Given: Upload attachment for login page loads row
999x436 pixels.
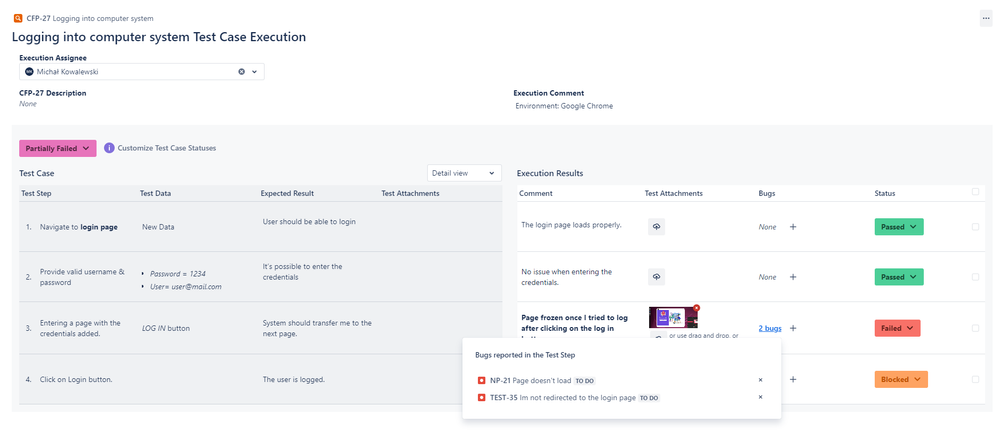Looking at the screenshot, I should 656,226.
